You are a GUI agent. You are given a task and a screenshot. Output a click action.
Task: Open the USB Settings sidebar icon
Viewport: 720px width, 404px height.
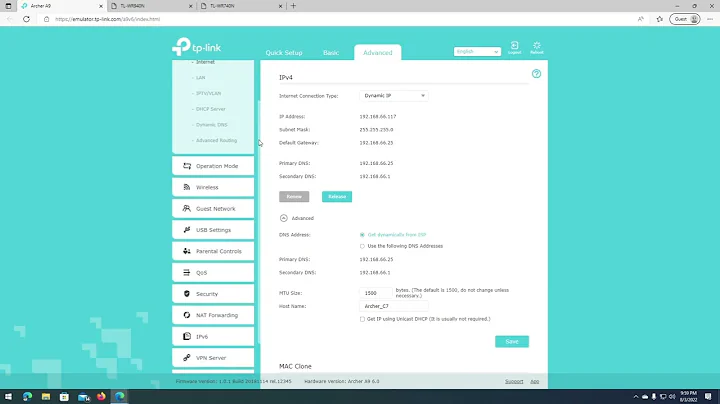click(186, 230)
